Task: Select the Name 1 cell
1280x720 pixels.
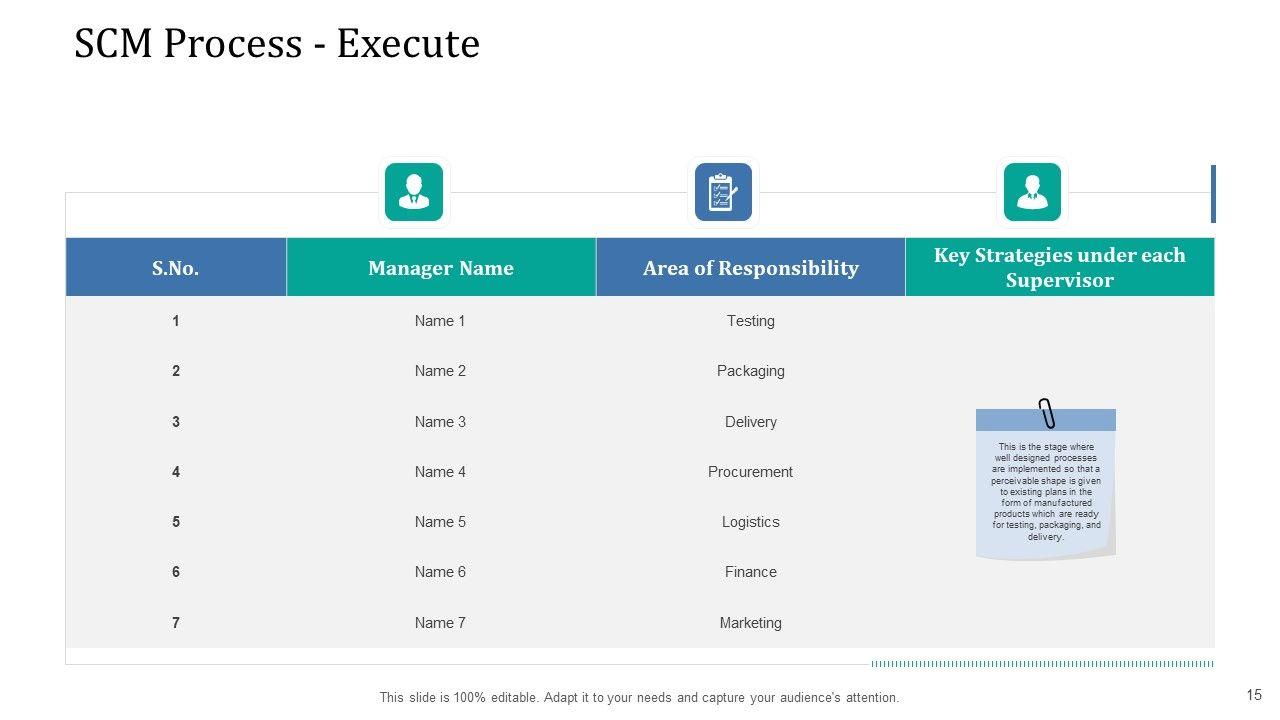Action: pos(440,321)
